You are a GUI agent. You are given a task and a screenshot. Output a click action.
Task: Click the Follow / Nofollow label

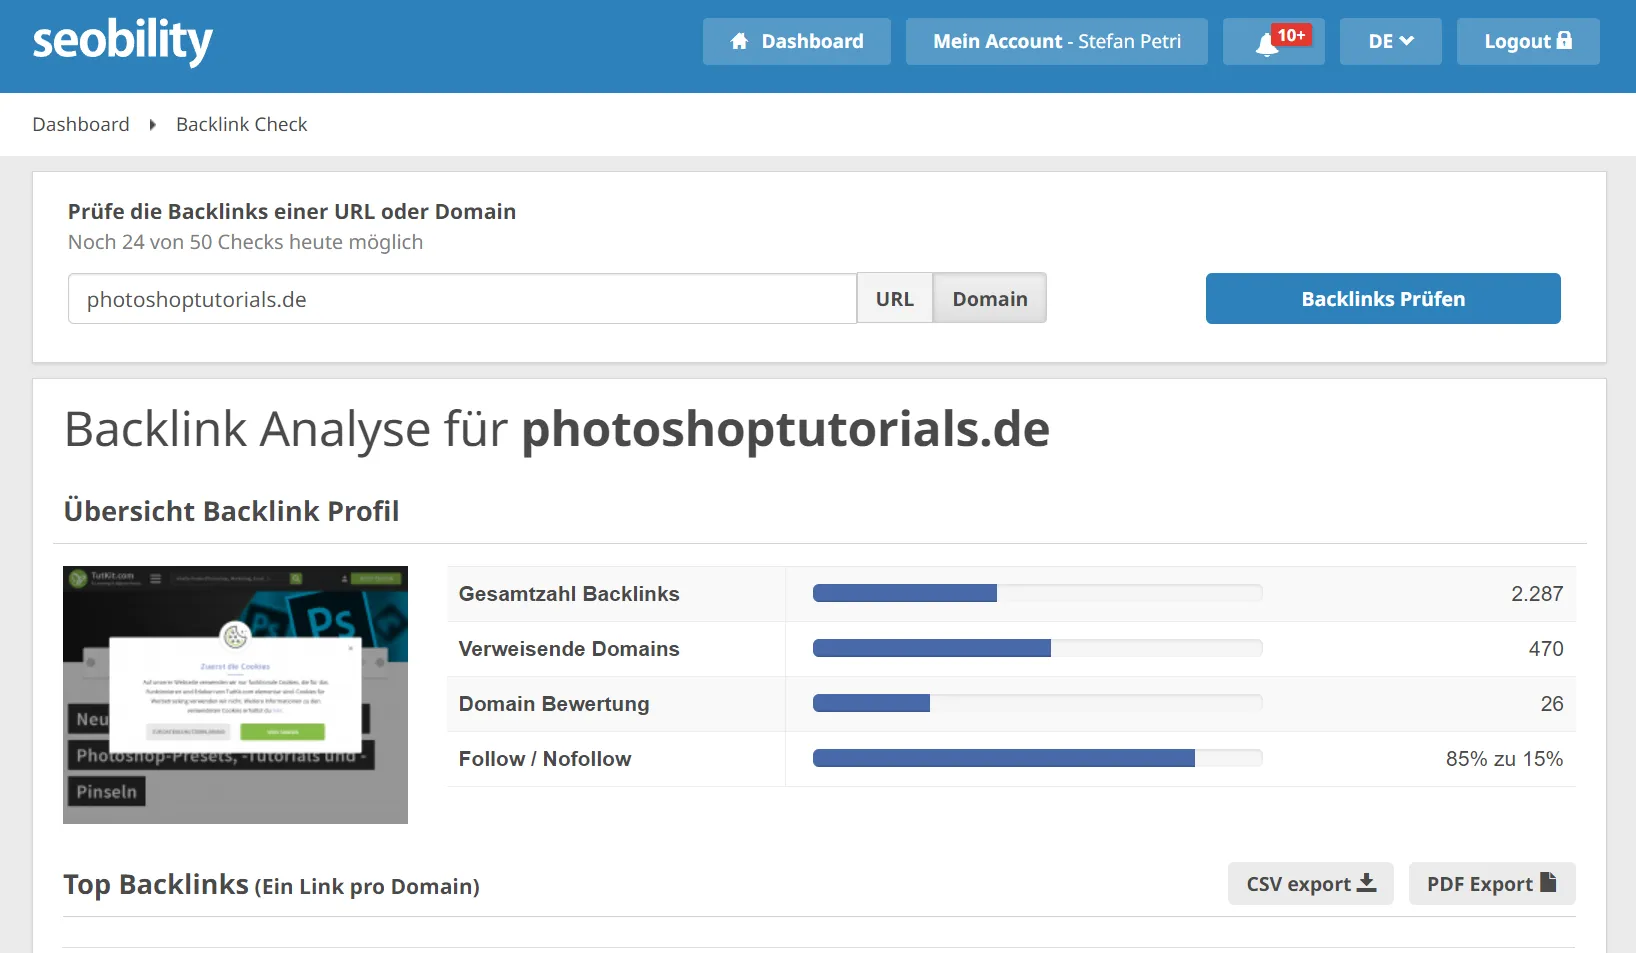coord(545,759)
